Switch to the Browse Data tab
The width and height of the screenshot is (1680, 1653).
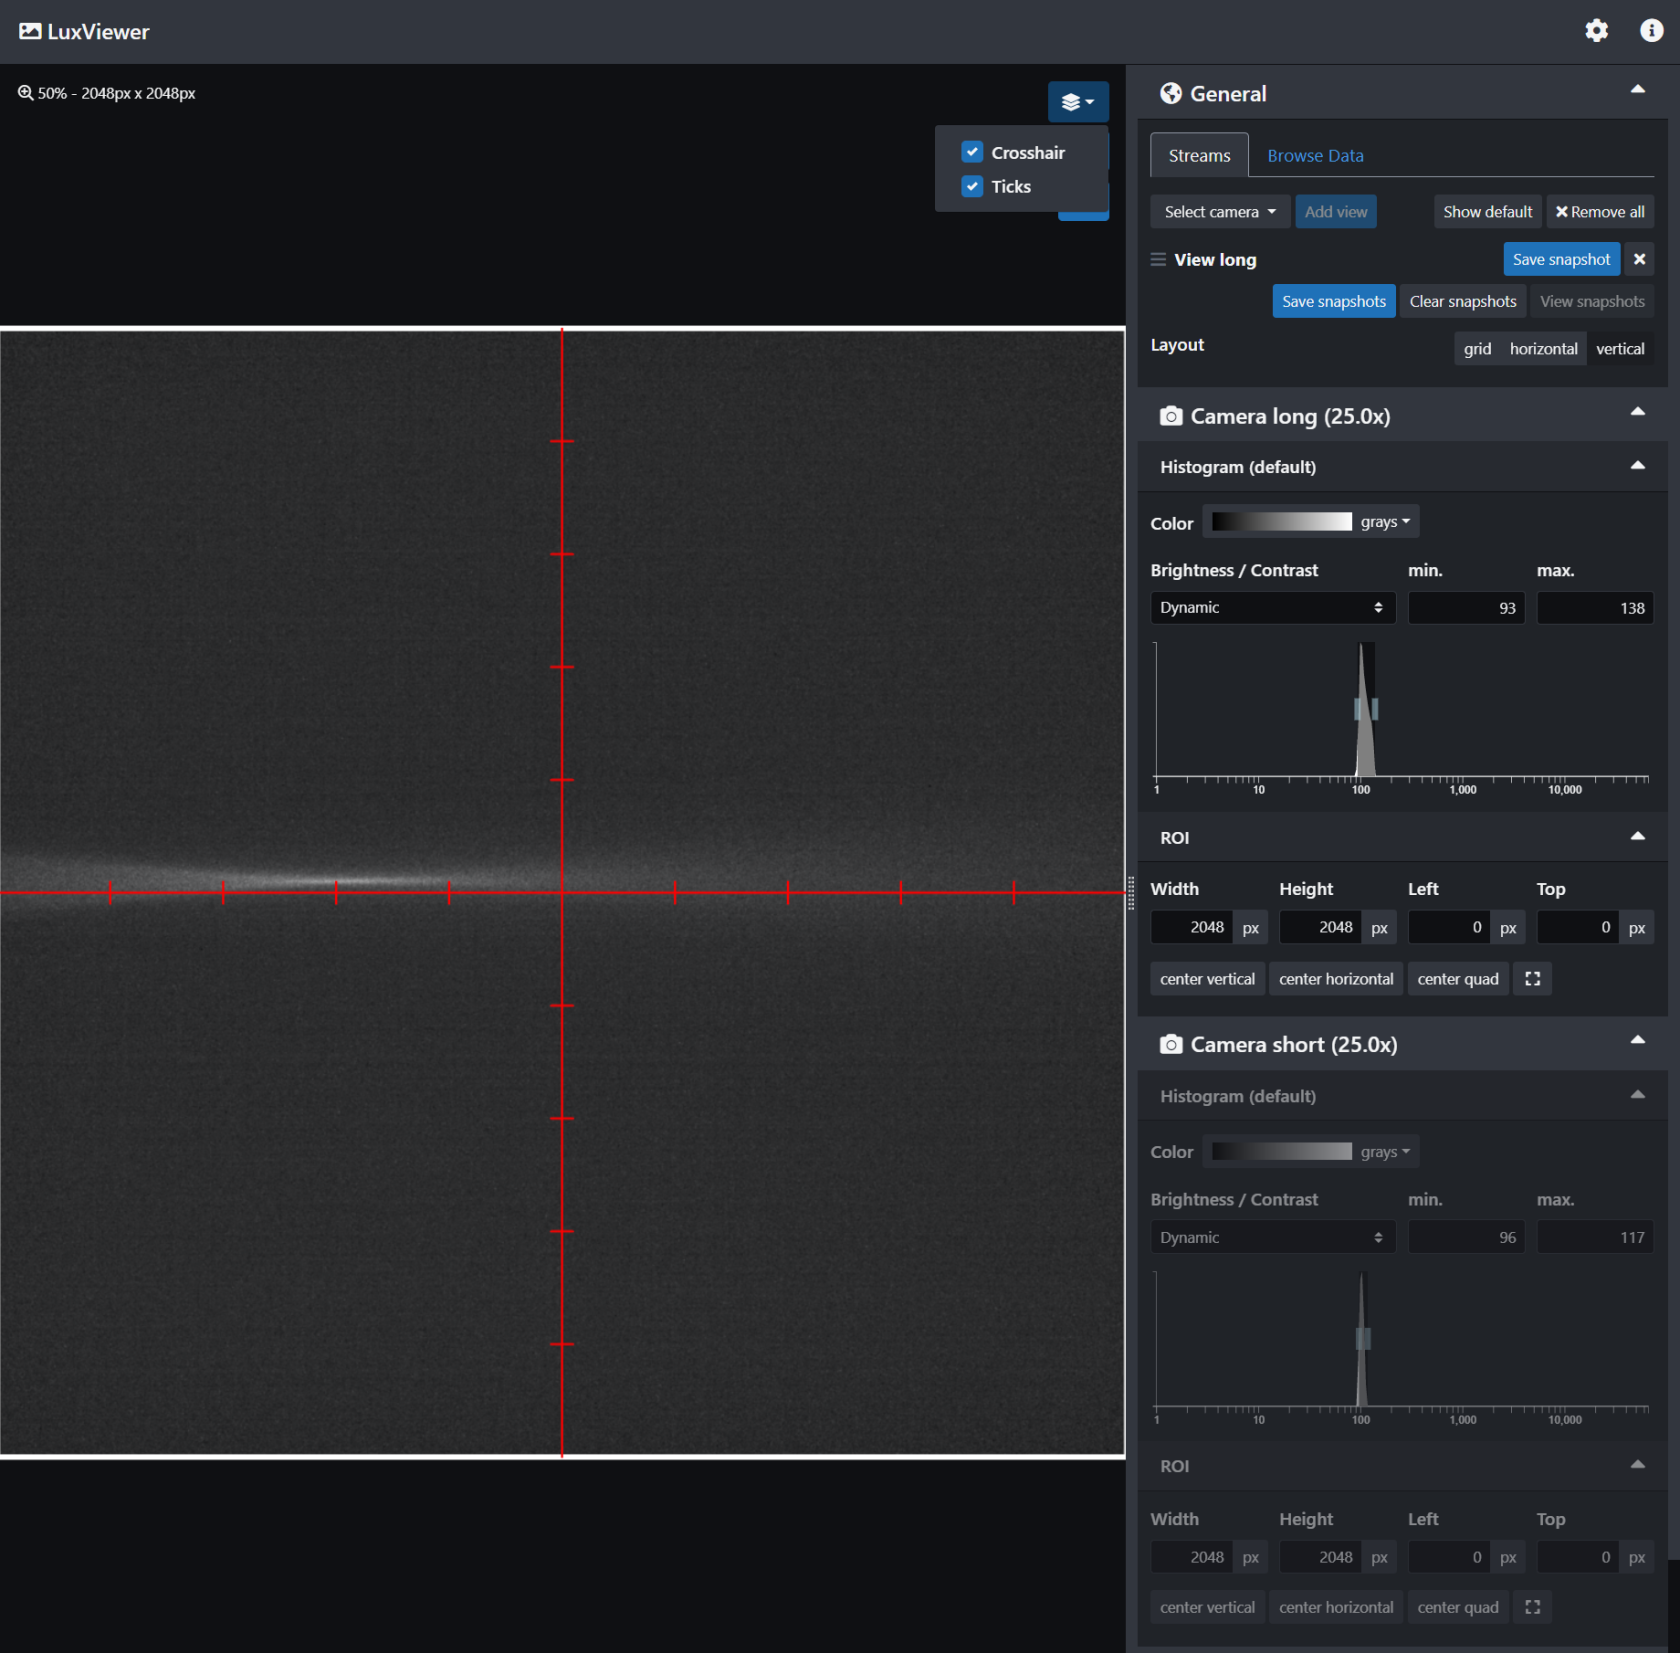1315,155
